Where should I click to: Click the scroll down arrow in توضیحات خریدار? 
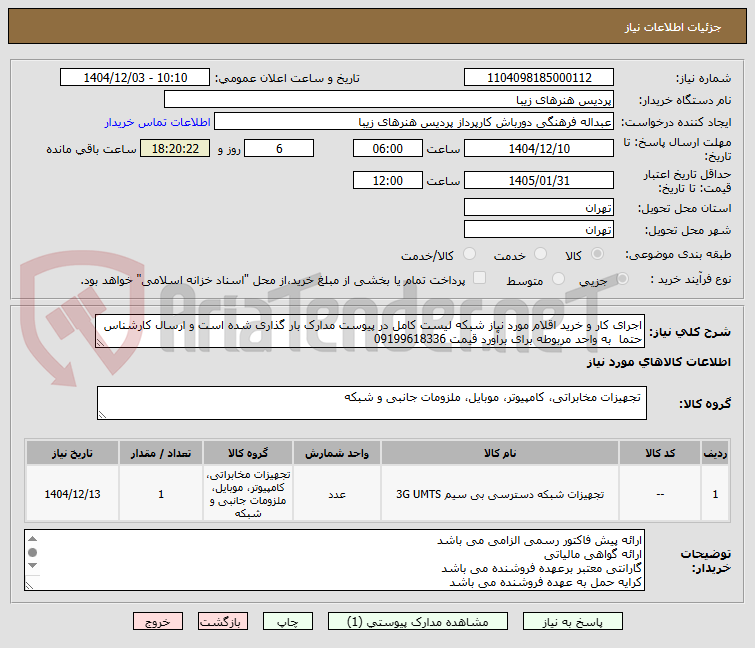coord(32,565)
